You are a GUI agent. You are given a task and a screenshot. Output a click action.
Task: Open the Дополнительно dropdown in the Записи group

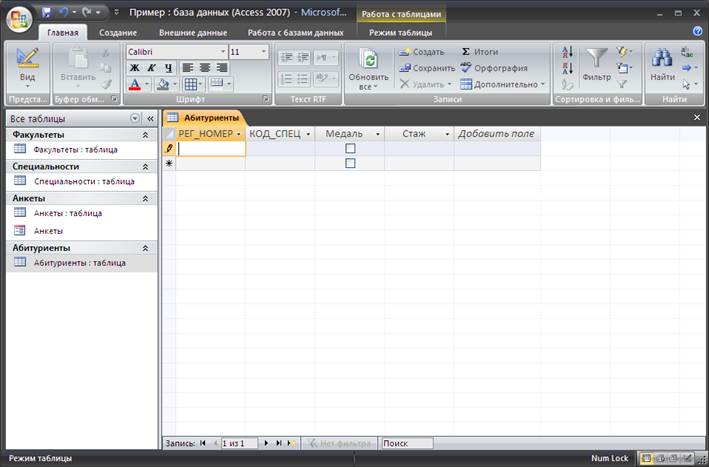(x=502, y=84)
